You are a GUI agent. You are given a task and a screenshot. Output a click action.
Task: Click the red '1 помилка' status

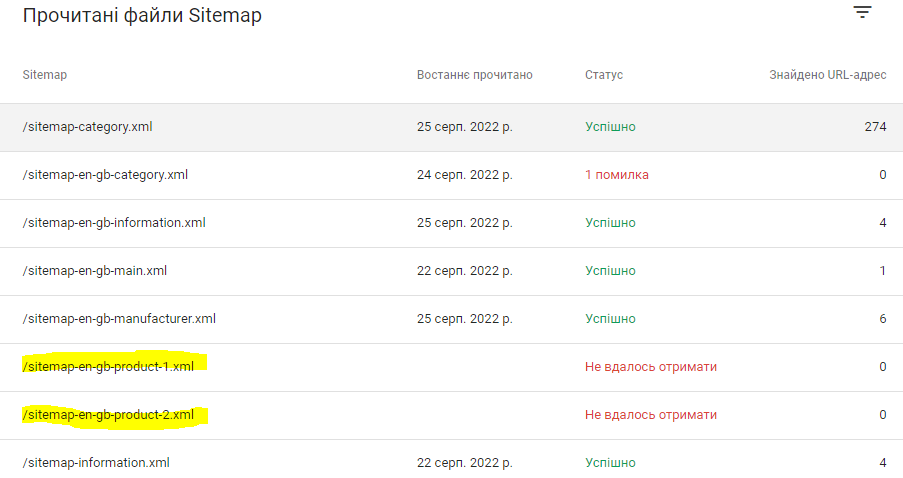pos(617,174)
